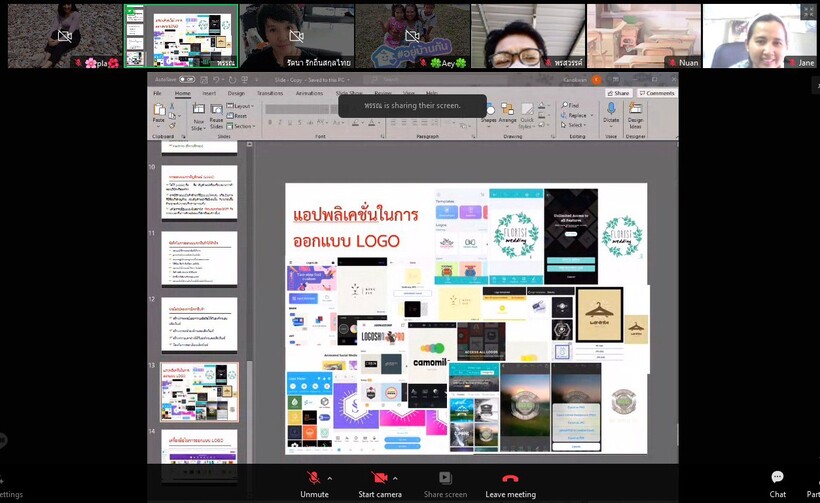Click the Share screen icon
This screenshot has height=503, width=820.
(445, 477)
